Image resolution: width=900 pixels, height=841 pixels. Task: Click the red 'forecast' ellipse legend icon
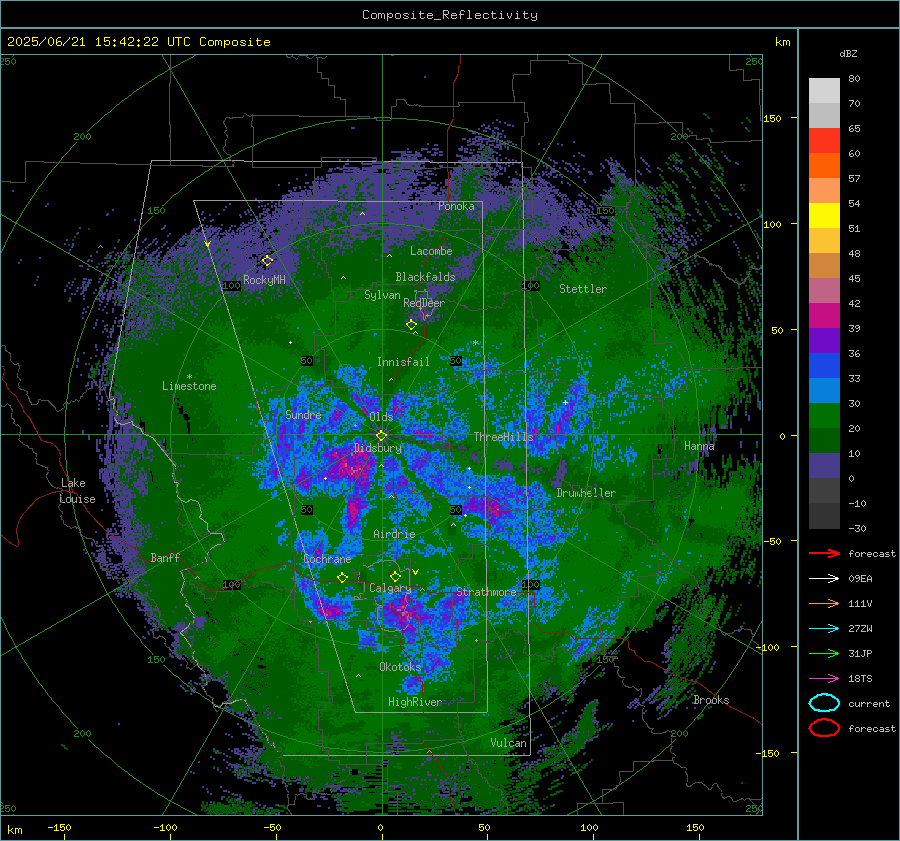tap(824, 728)
